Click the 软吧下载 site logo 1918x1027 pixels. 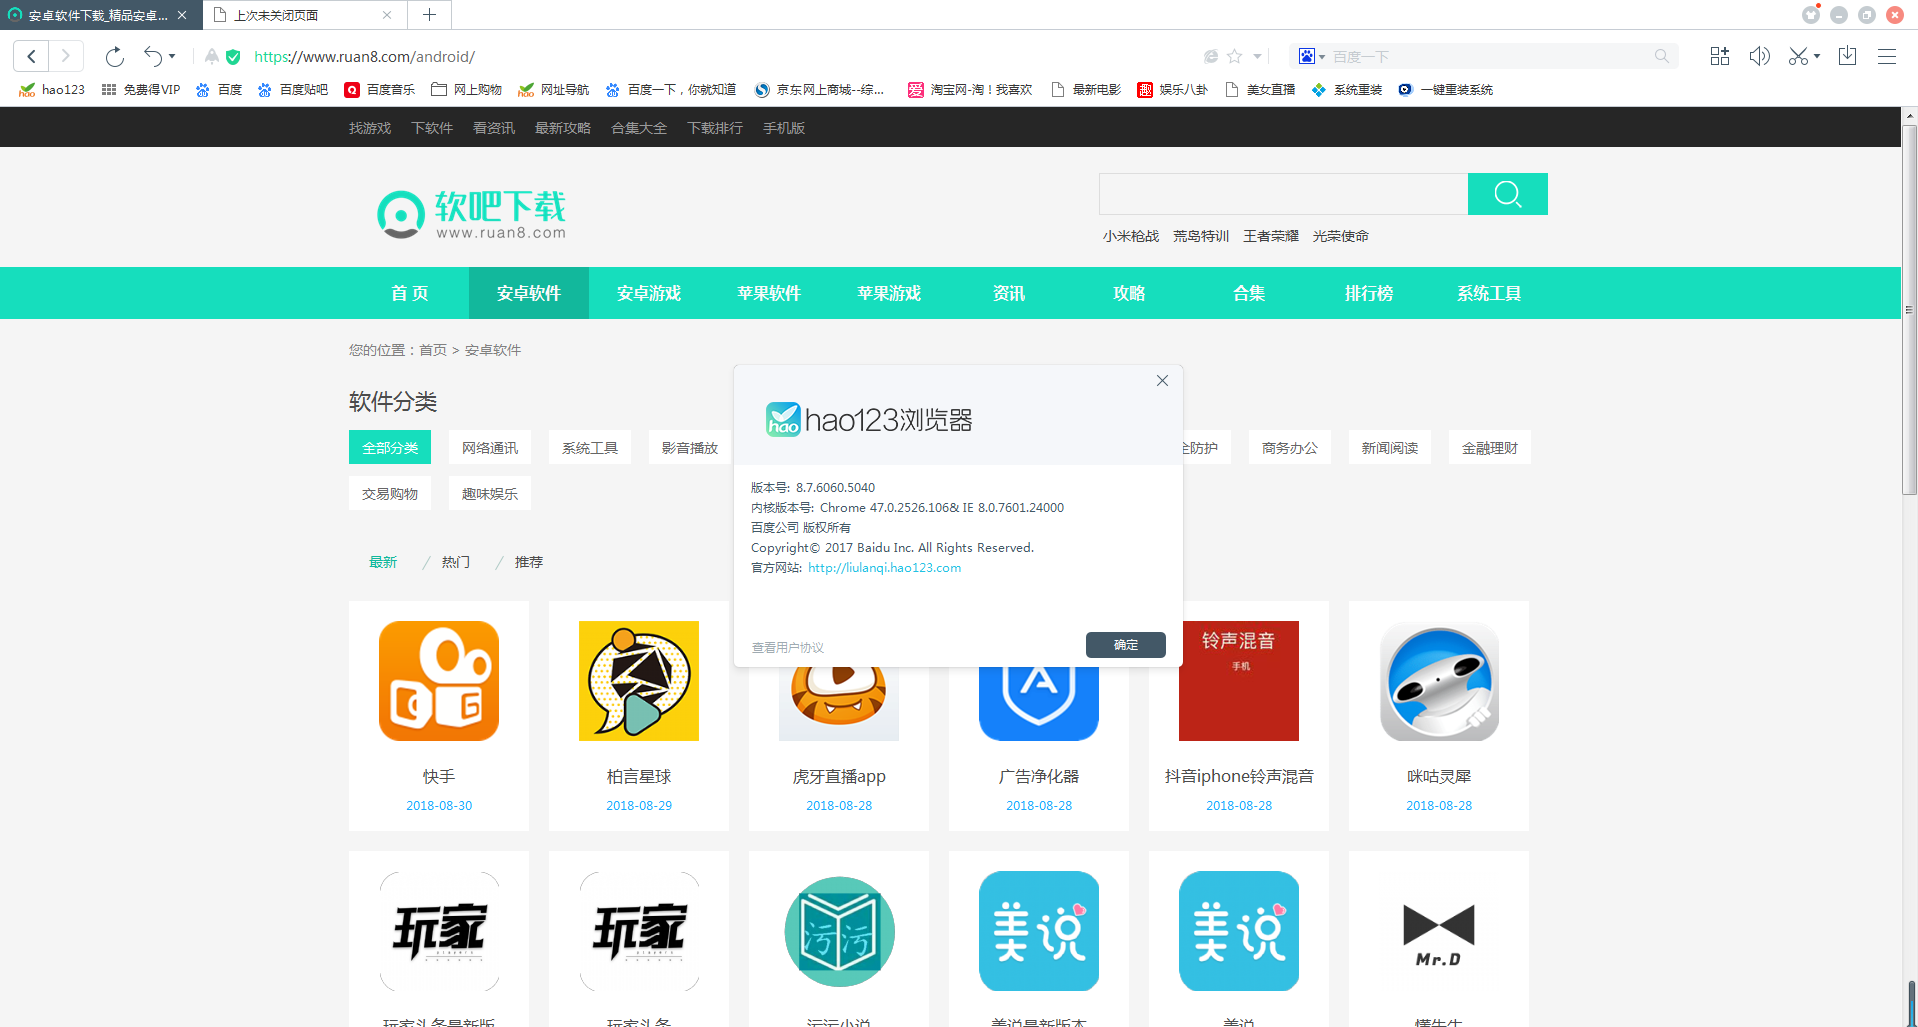point(471,214)
